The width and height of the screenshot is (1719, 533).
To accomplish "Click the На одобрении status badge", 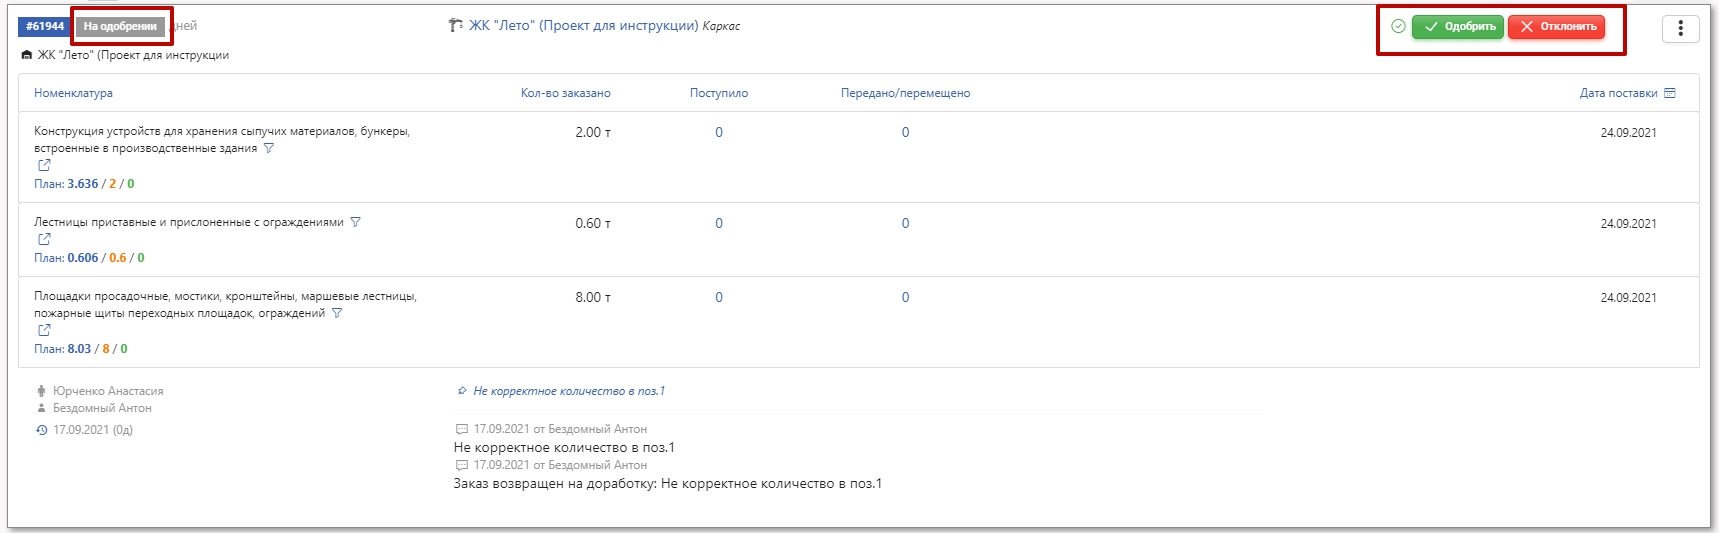I will coord(120,26).
